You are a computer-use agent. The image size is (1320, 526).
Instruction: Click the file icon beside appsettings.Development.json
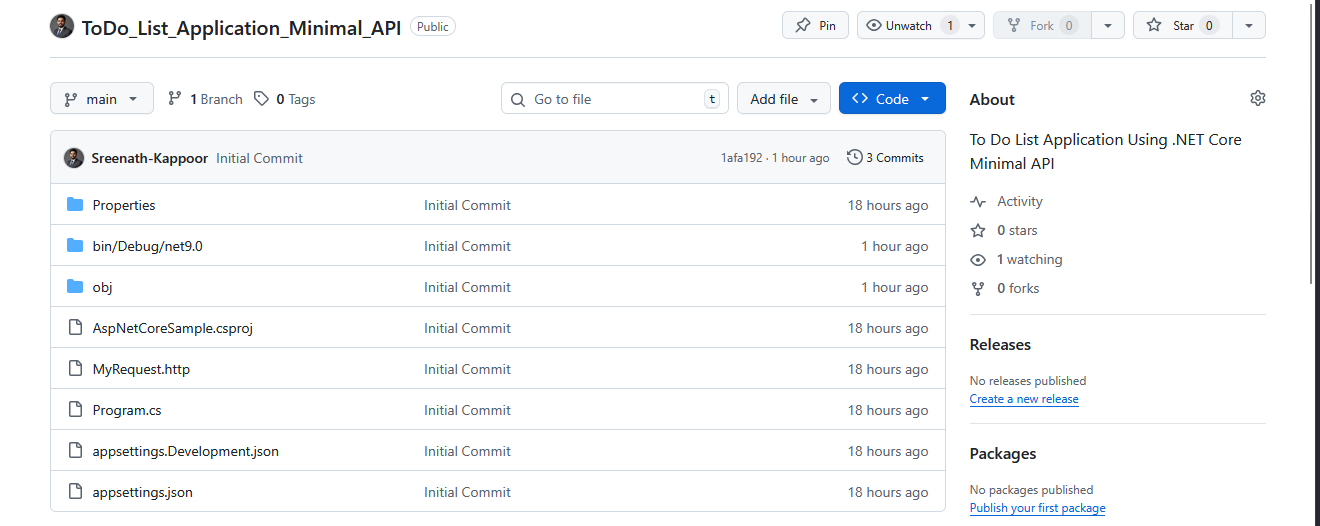75,451
